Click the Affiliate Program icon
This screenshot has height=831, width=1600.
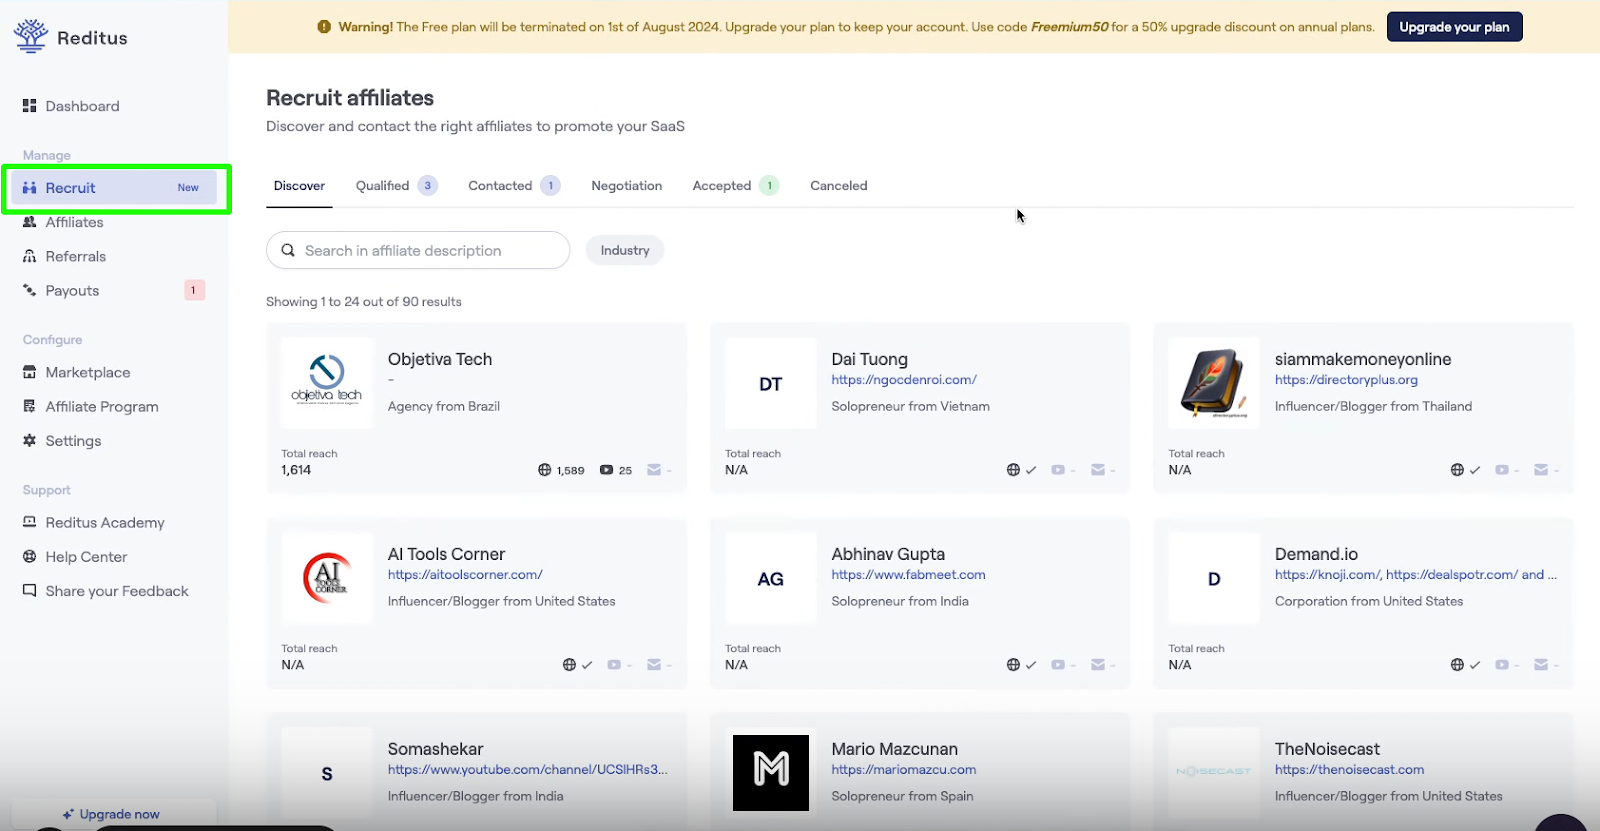pos(29,406)
